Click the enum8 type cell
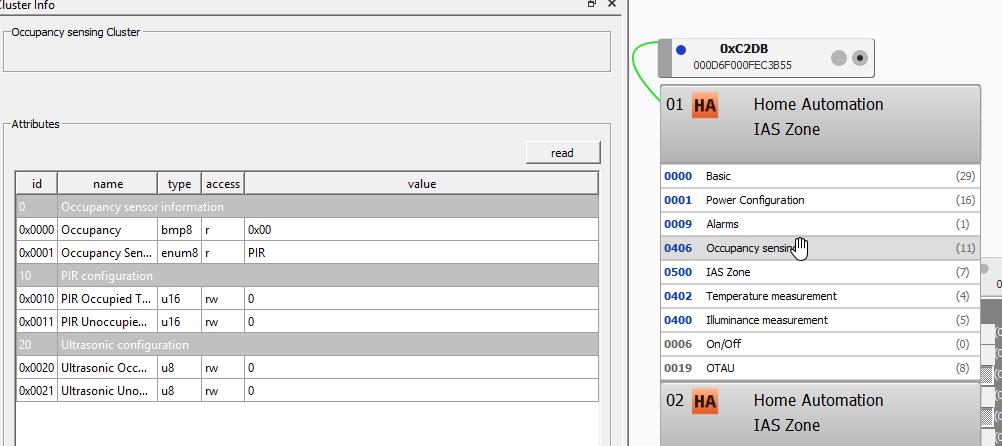This screenshot has height=446, width=1002. (180, 252)
